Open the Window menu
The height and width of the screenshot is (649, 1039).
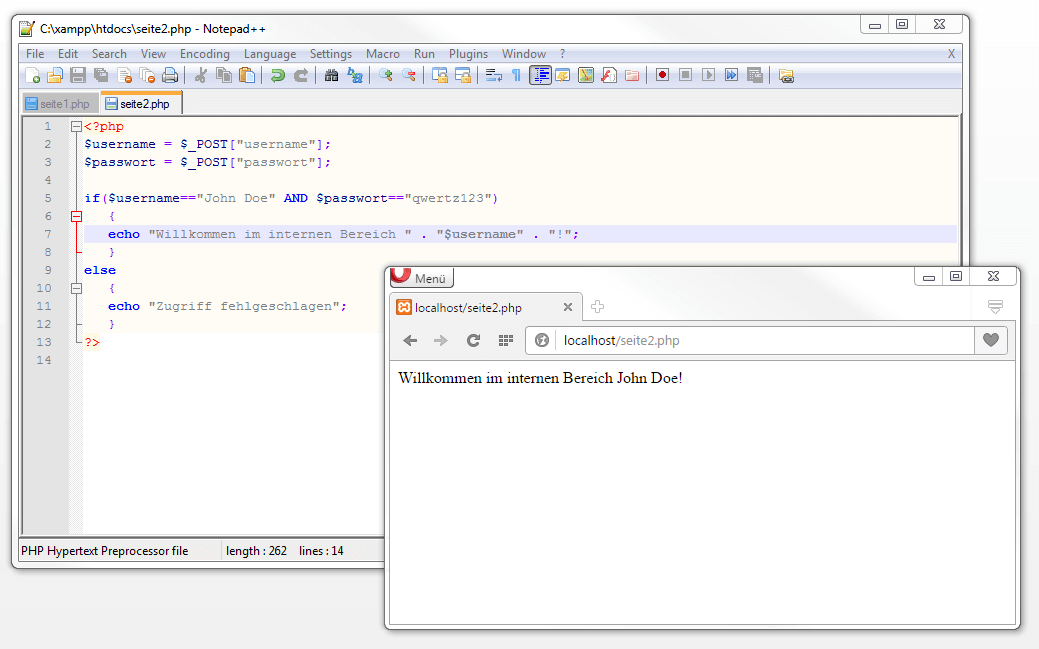pos(523,54)
